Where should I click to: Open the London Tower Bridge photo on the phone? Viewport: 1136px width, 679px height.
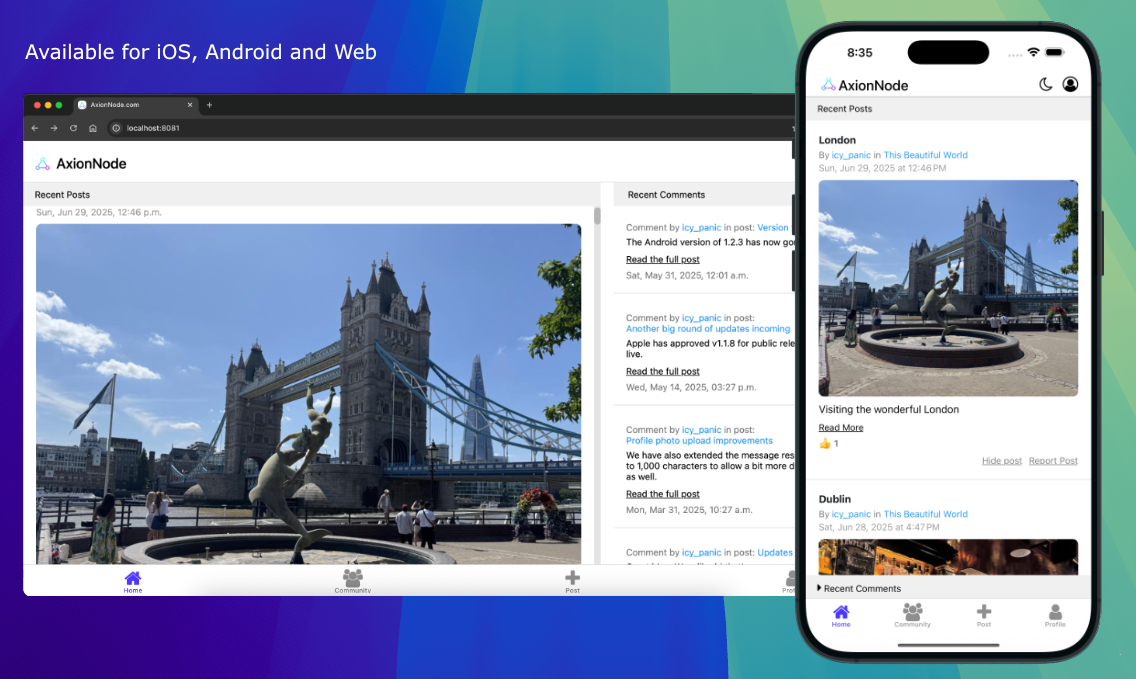click(948, 288)
